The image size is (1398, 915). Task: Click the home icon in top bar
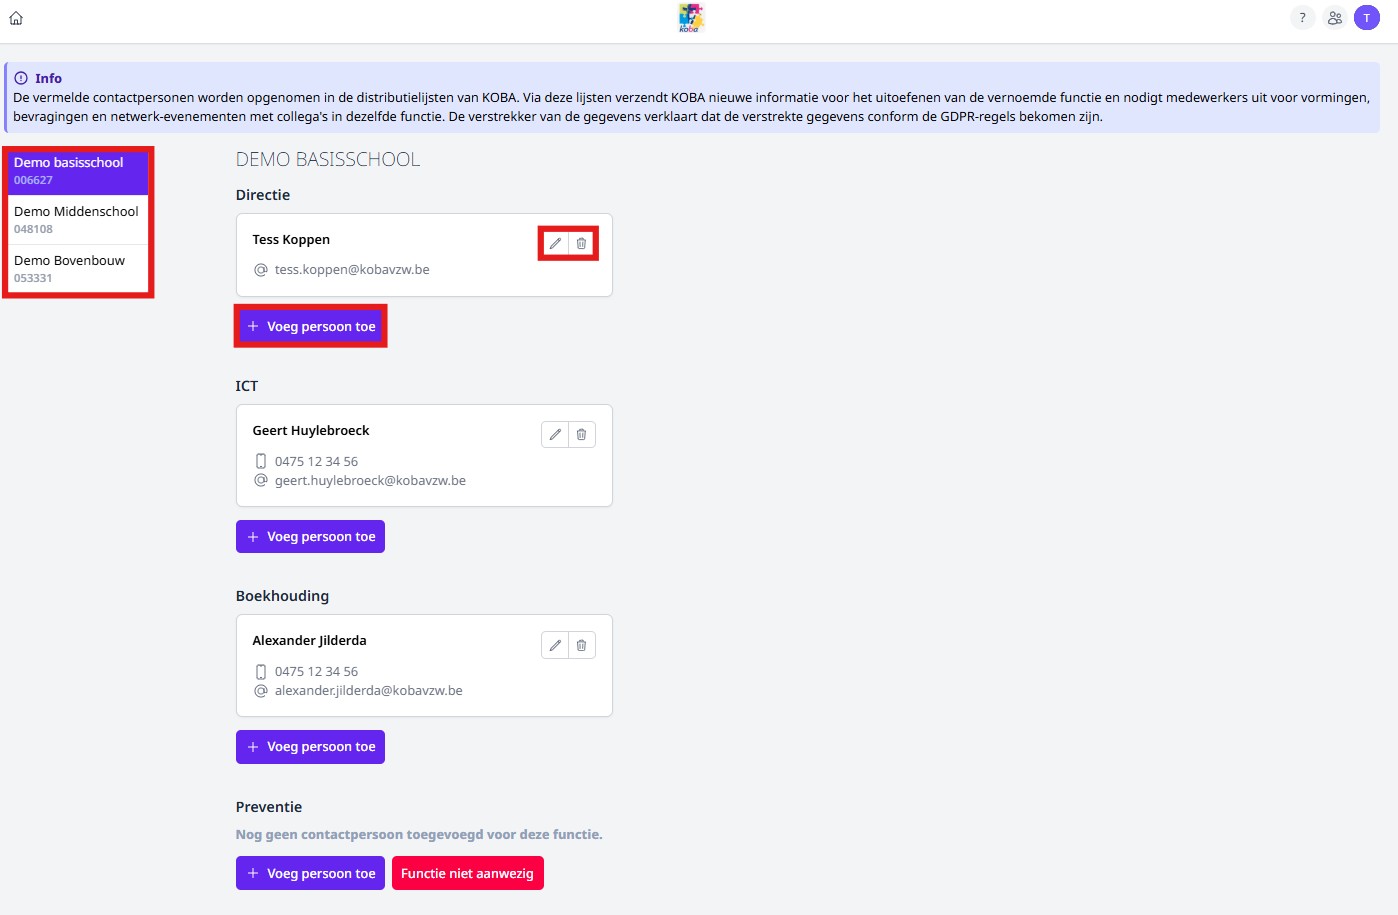[x=16, y=18]
